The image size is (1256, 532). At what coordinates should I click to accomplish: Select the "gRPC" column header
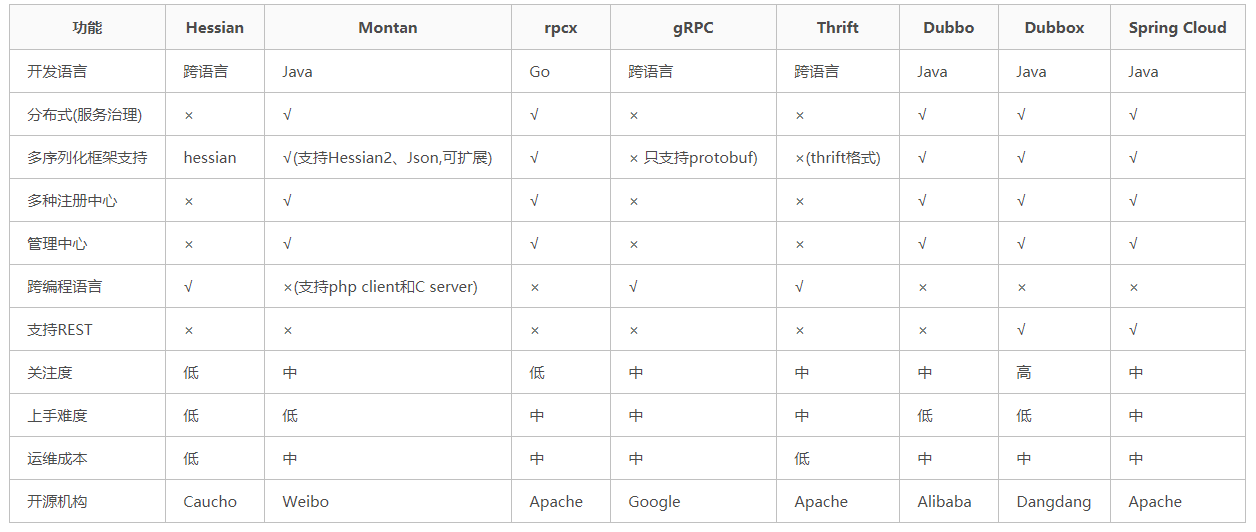coord(693,28)
